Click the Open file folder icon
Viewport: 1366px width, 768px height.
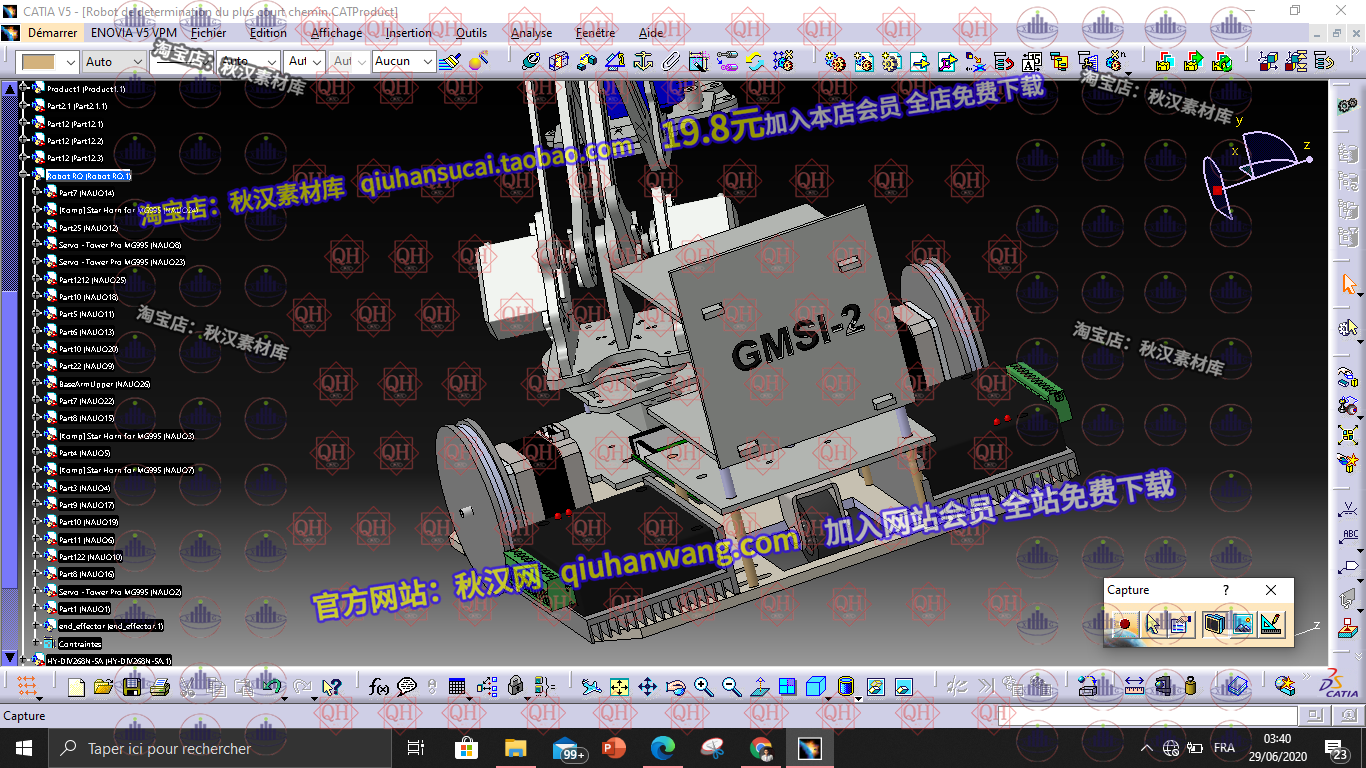tap(103, 687)
